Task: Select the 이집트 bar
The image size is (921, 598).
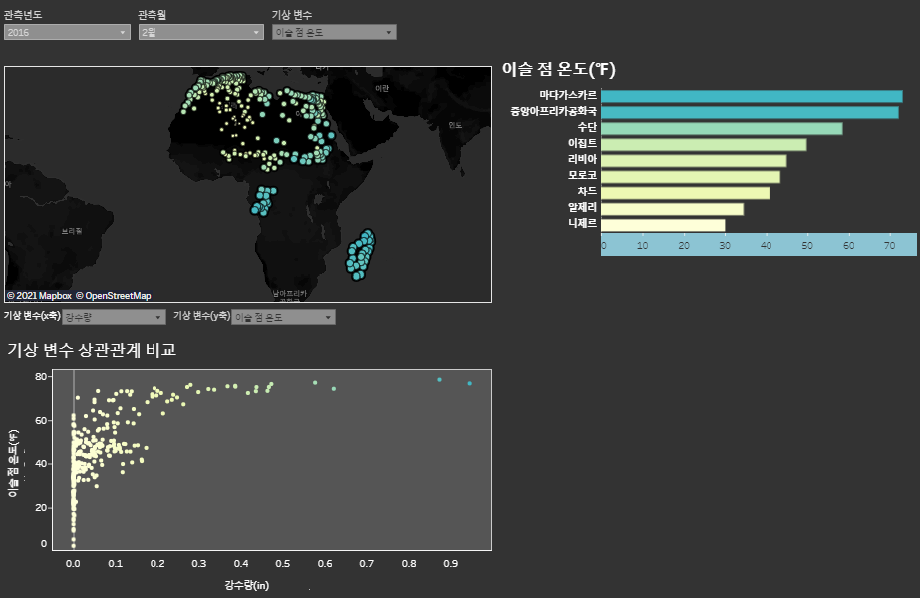Action: click(704, 145)
